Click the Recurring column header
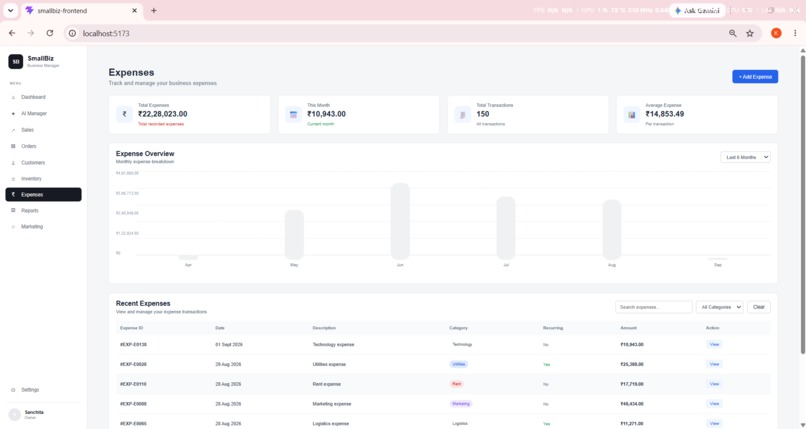Viewport: 806px width, 429px height. click(x=553, y=328)
